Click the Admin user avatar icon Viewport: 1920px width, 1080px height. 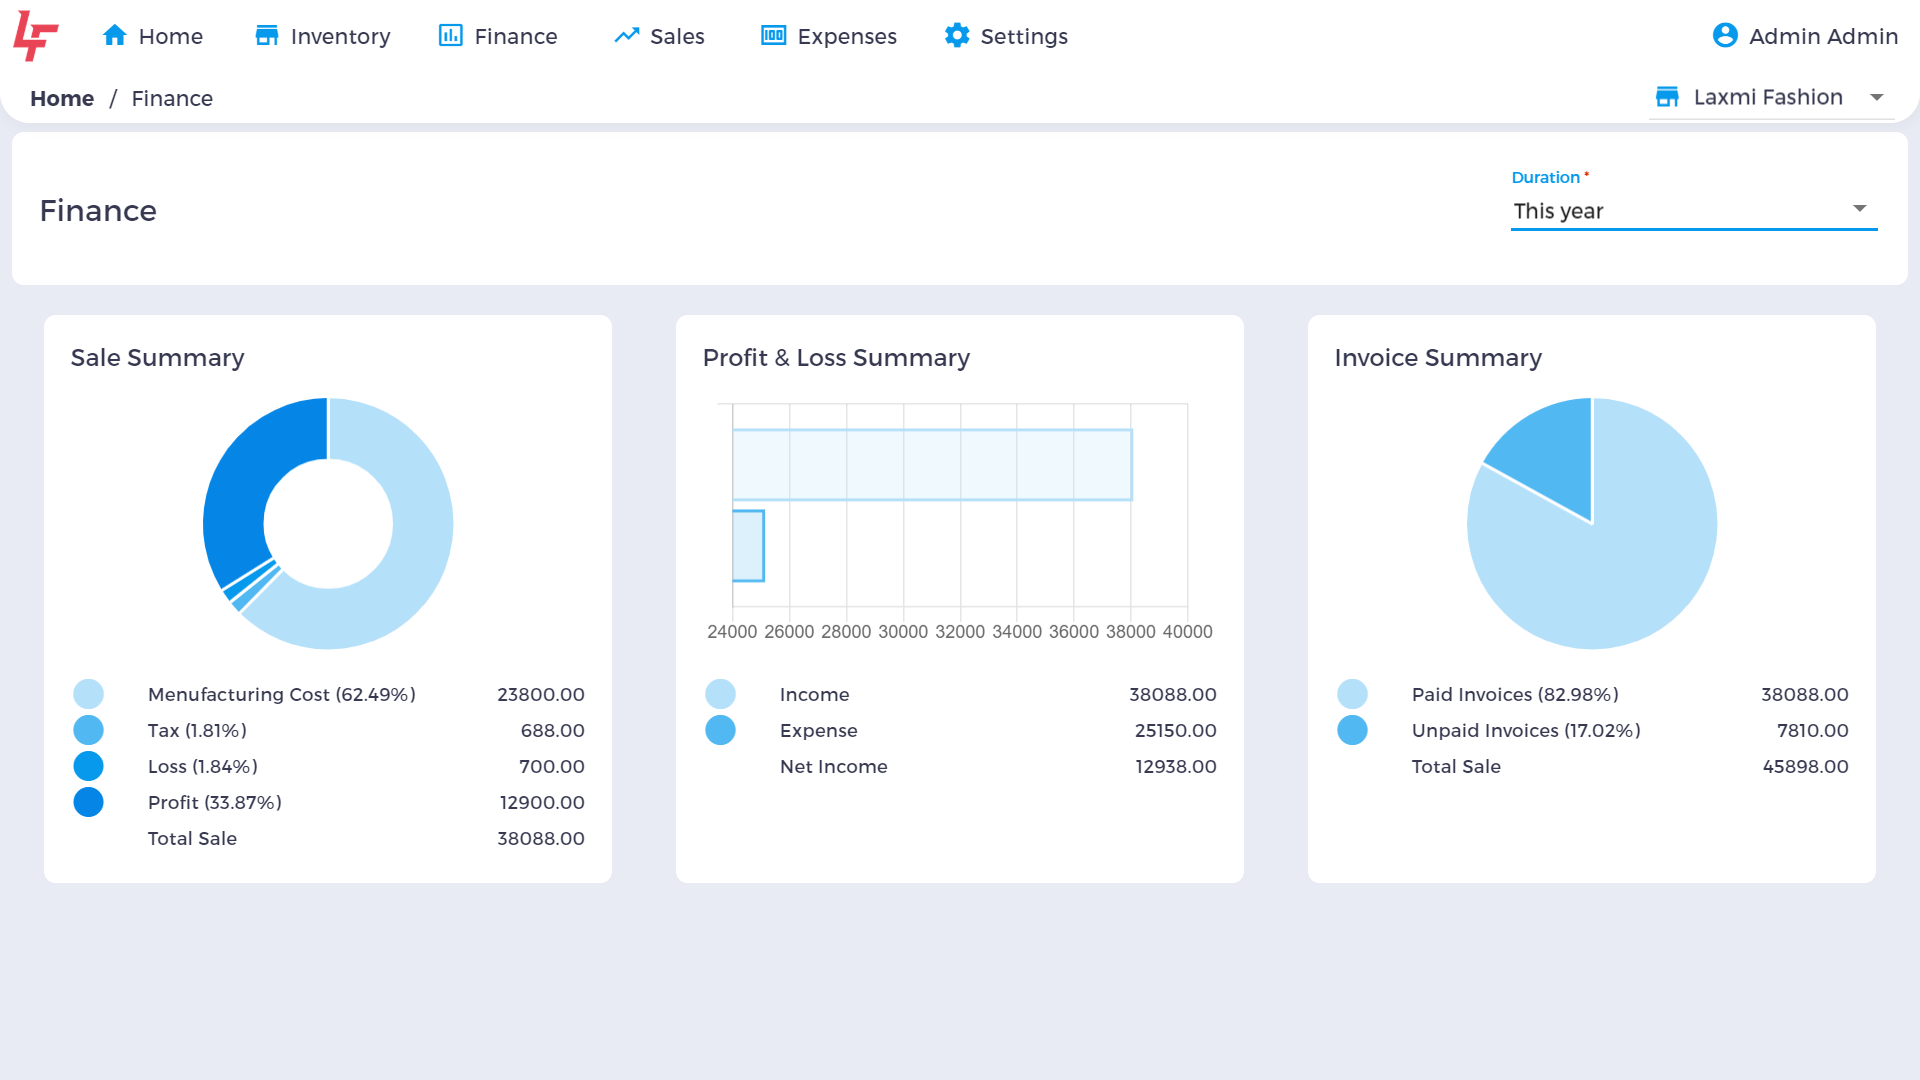pos(1725,36)
